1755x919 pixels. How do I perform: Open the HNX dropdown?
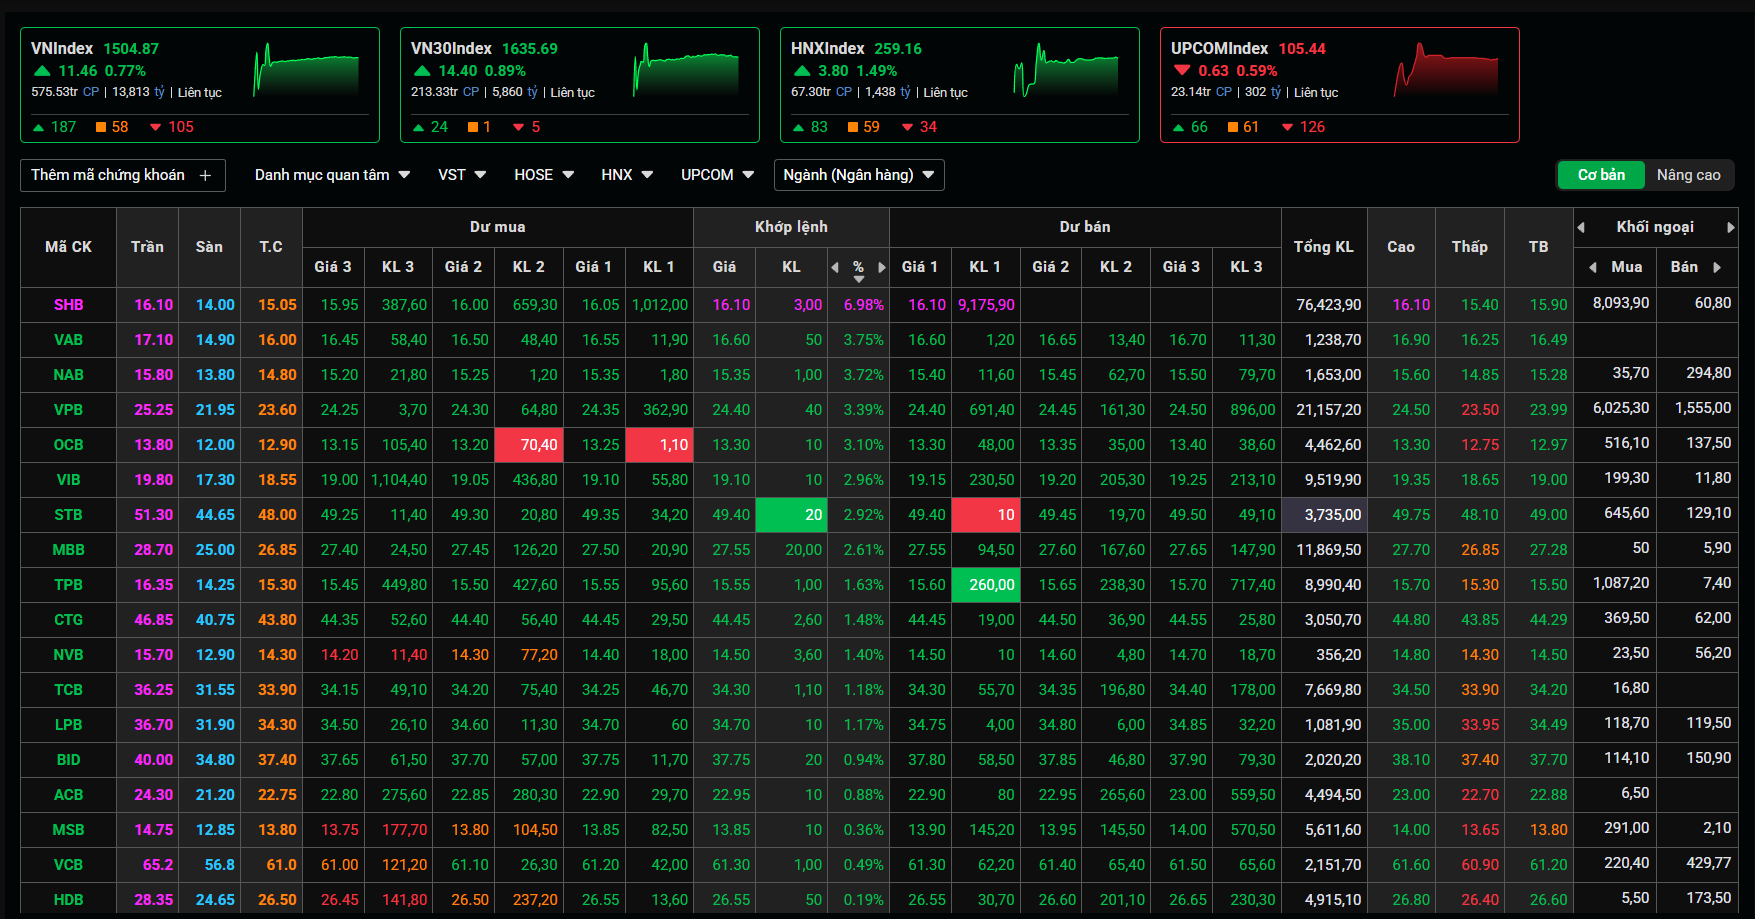(x=627, y=175)
